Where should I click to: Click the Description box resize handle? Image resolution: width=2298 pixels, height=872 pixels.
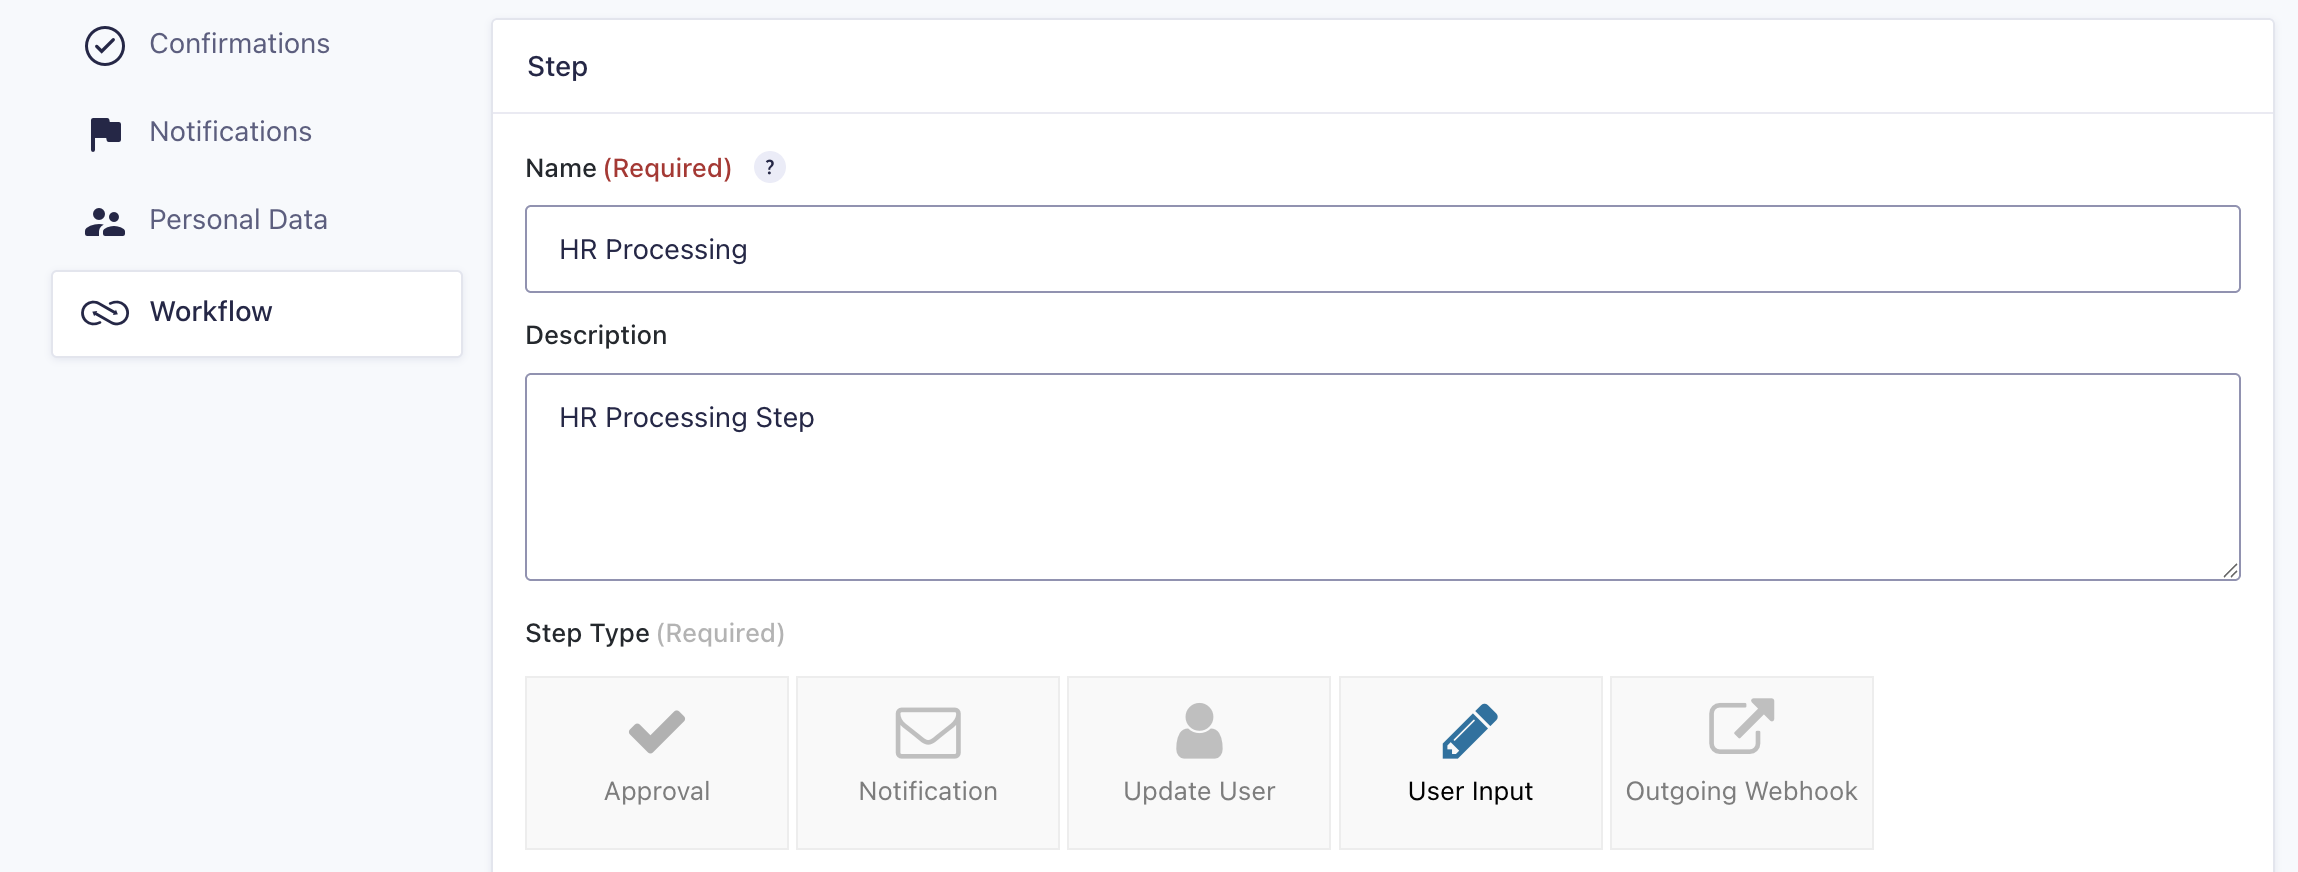click(2230, 571)
